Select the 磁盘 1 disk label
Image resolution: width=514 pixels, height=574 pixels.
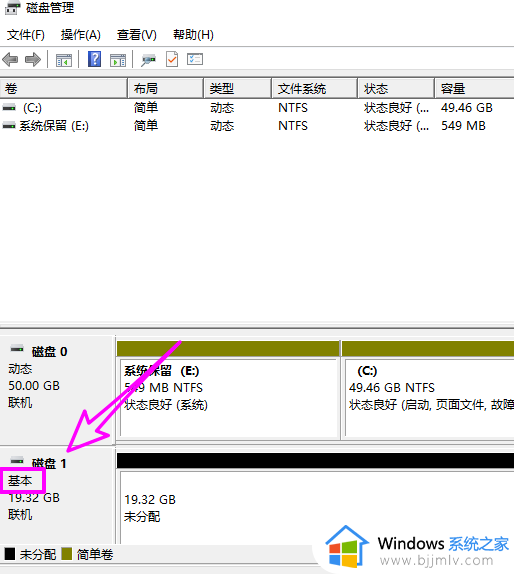pos(49,463)
